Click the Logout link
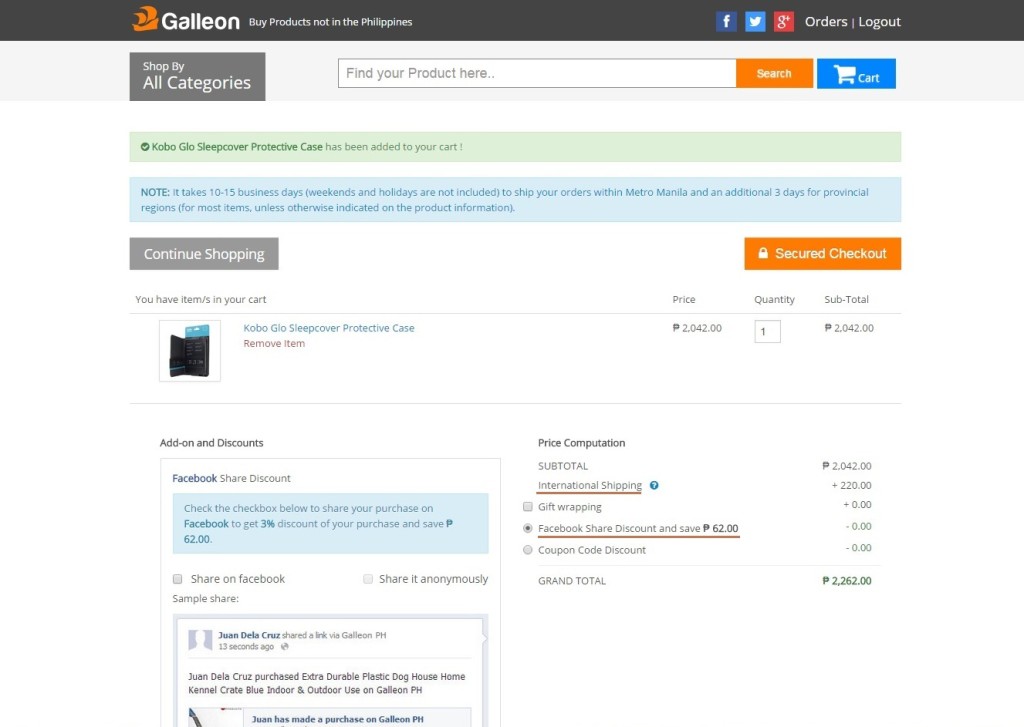The width and height of the screenshot is (1024, 727). point(879,22)
